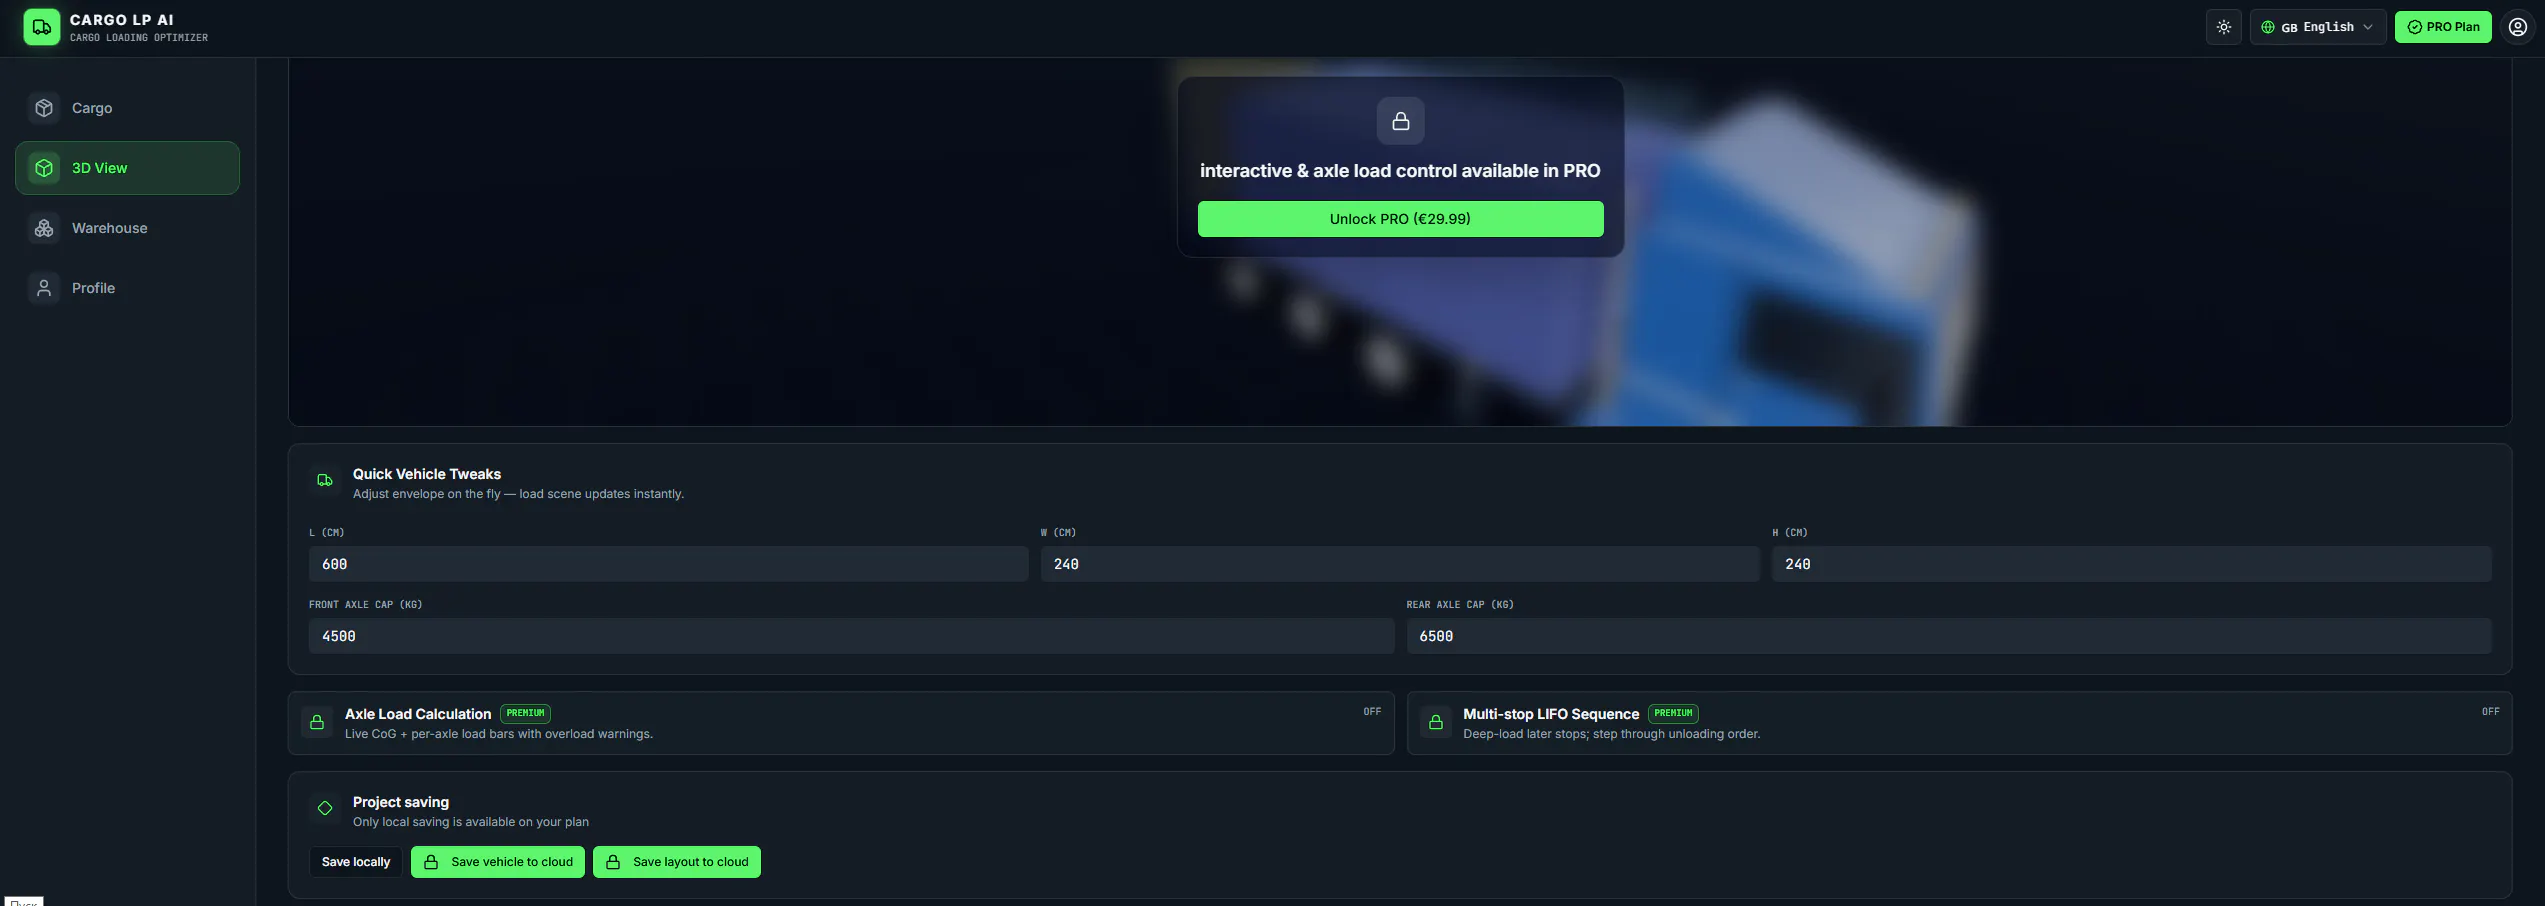Click the Project saving diamond icon
The image size is (2545, 906).
click(x=325, y=809)
